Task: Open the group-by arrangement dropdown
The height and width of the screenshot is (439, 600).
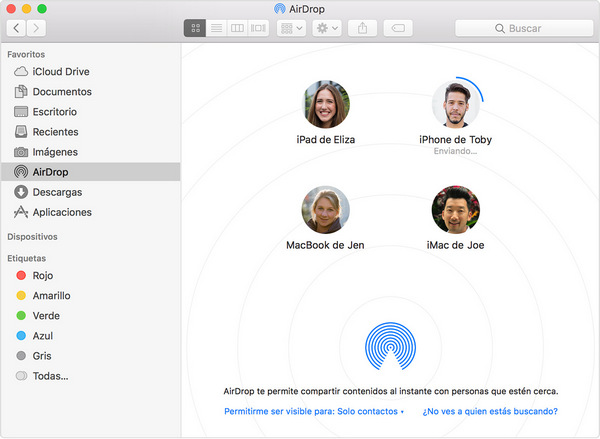Action: pos(291,28)
